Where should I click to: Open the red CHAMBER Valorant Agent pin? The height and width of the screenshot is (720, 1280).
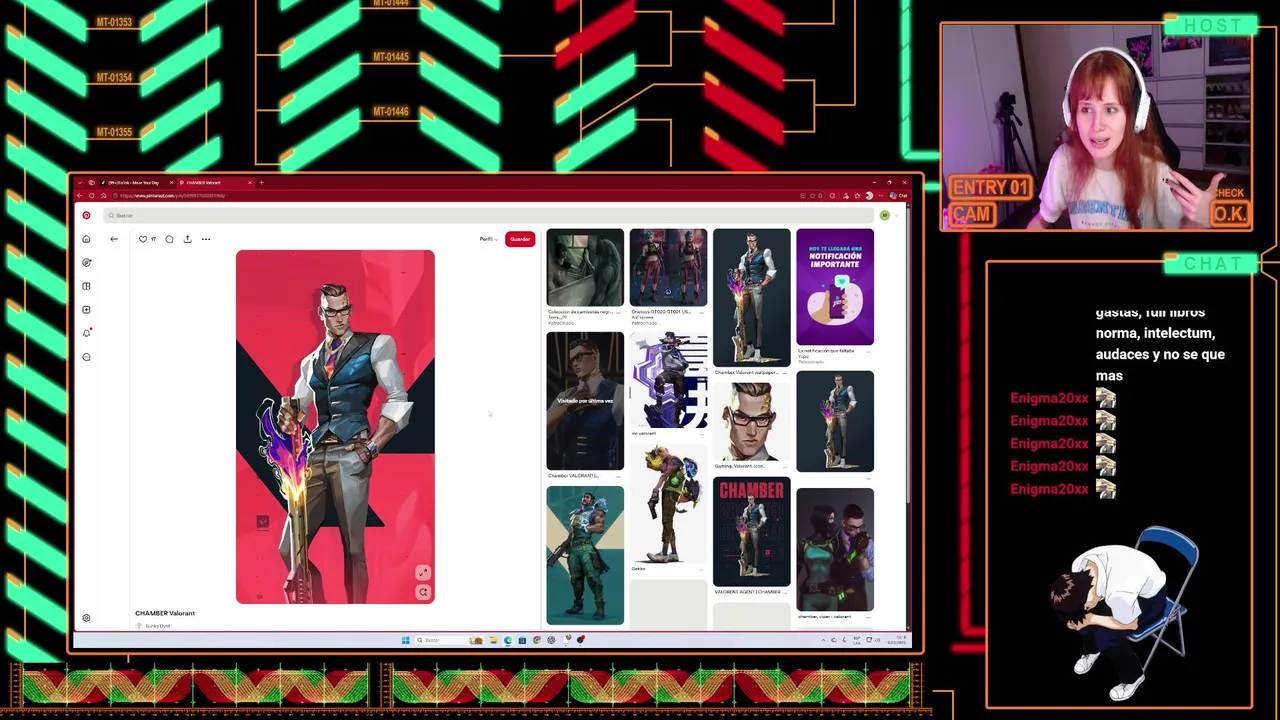[751, 532]
